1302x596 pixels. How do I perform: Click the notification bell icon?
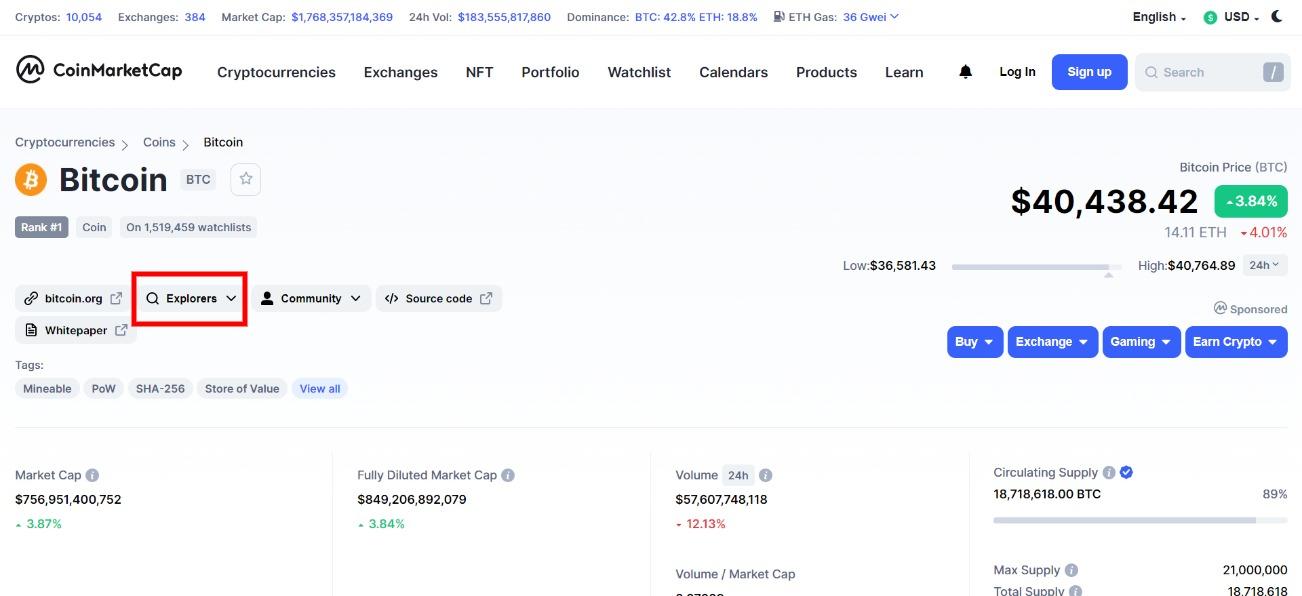(x=965, y=72)
